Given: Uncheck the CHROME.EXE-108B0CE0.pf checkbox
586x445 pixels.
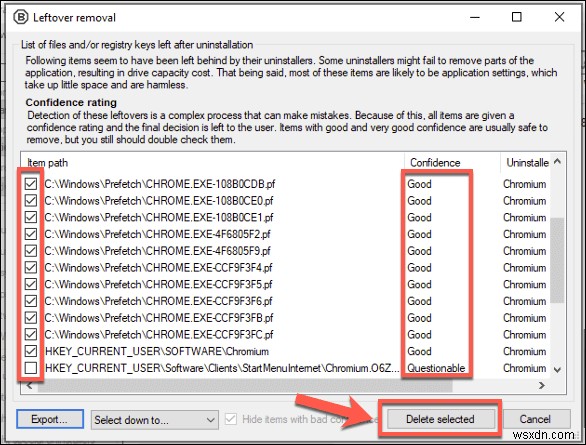Looking at the screenshot, I should pos(31,201).
